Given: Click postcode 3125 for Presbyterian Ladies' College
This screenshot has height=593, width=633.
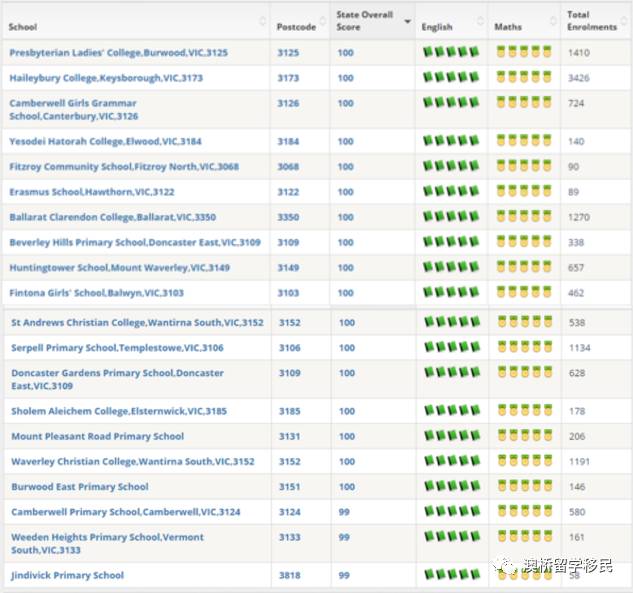Looking at the screenshot, I should click(288, 53).
